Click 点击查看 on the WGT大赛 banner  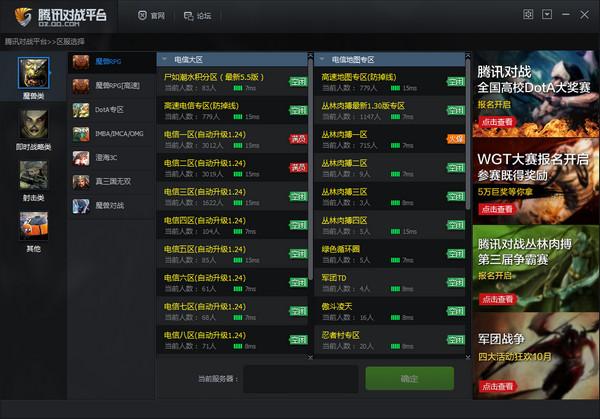click(x=498, y=210)
